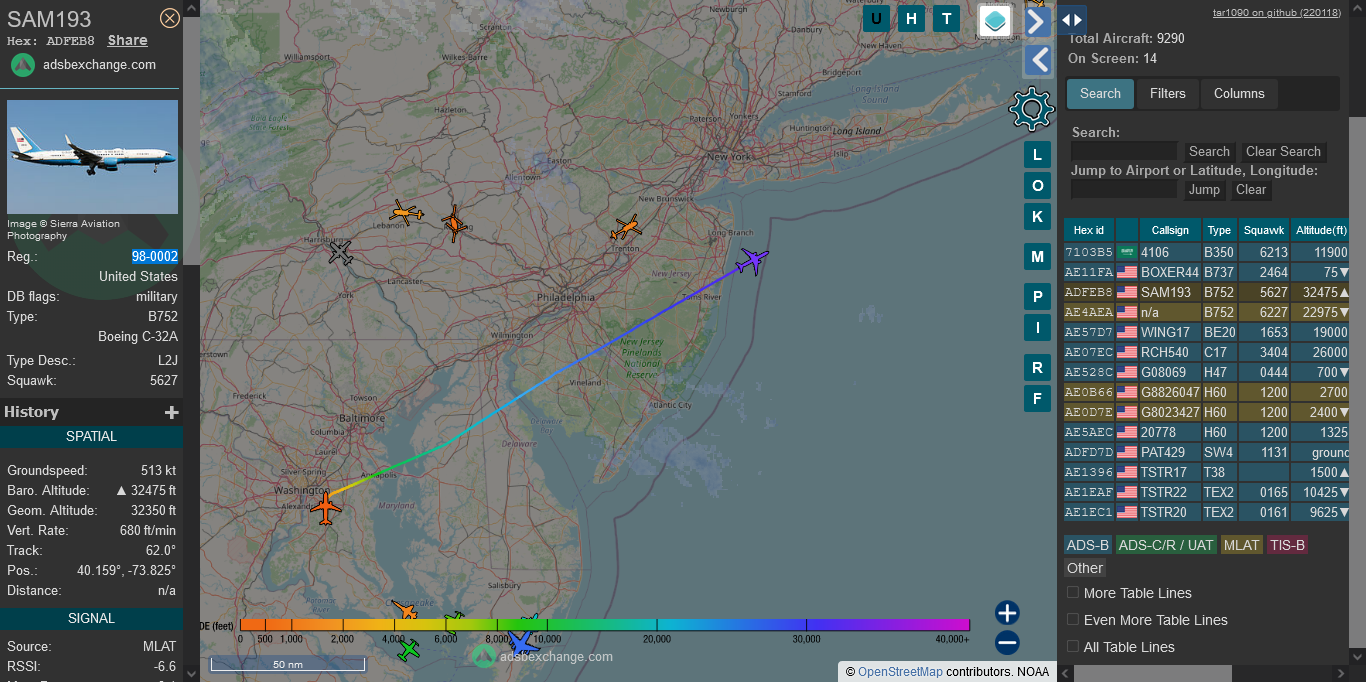Expand the History section with plus
This screenshot has height=682, width=1366.
click(x=172, y=412)
